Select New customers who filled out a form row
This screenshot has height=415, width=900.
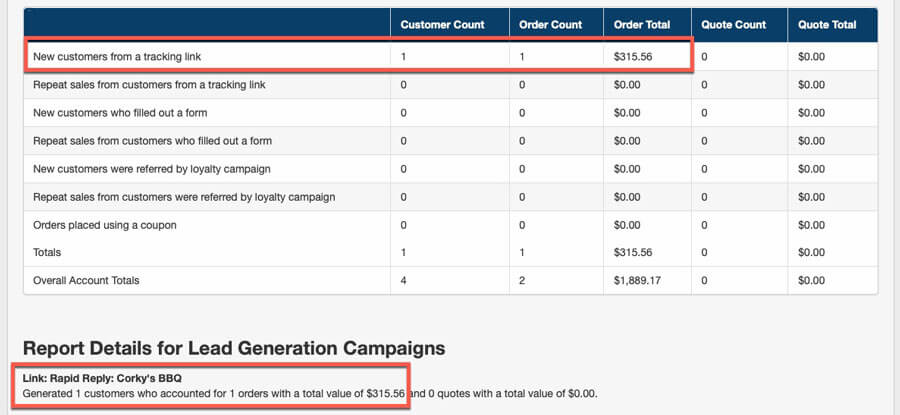click(x=451, y=113)
